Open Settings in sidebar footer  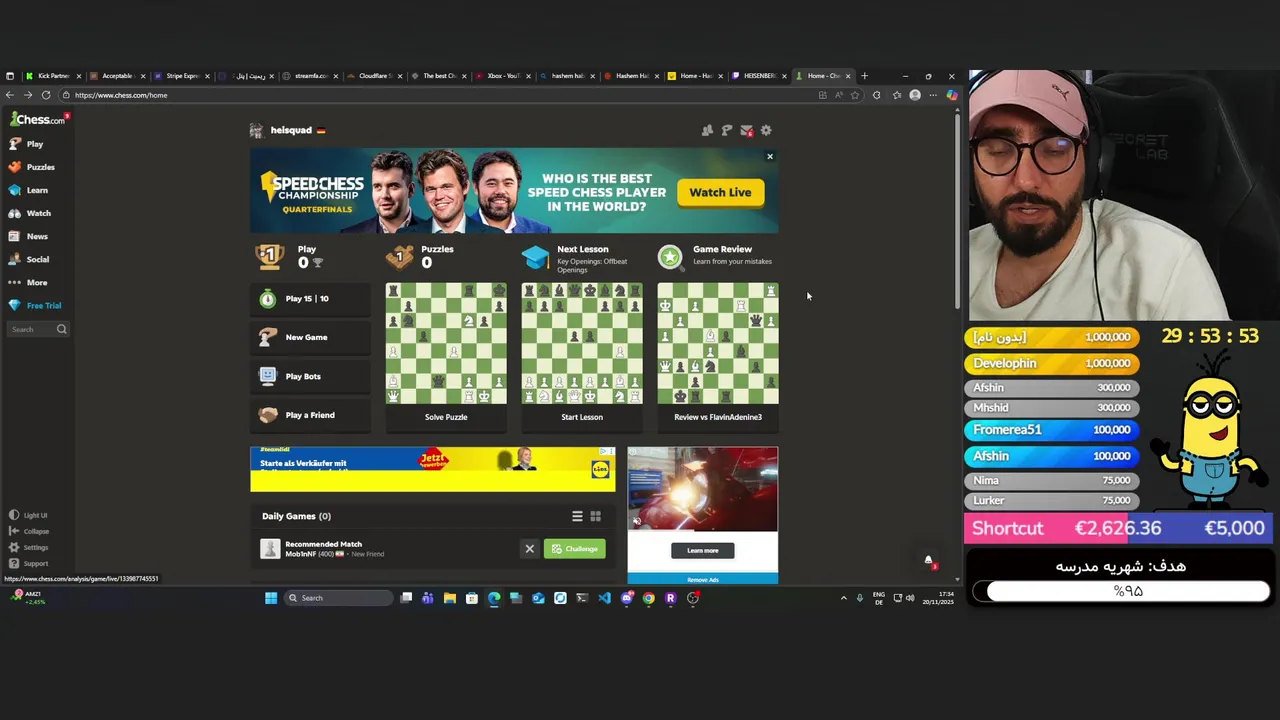pos(29,547)
